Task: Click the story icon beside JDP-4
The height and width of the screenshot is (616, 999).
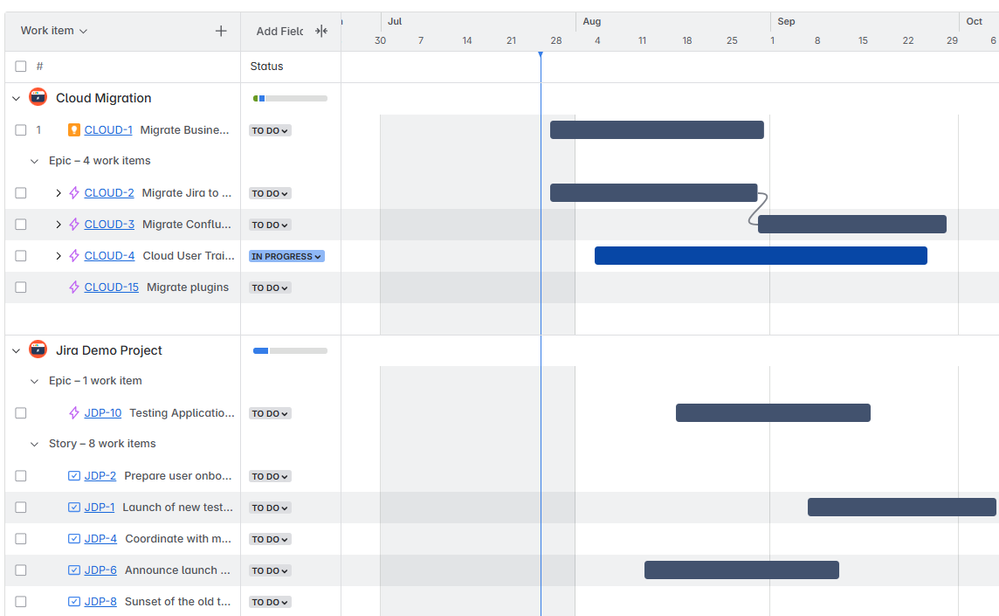Action: tap(74, 538)
